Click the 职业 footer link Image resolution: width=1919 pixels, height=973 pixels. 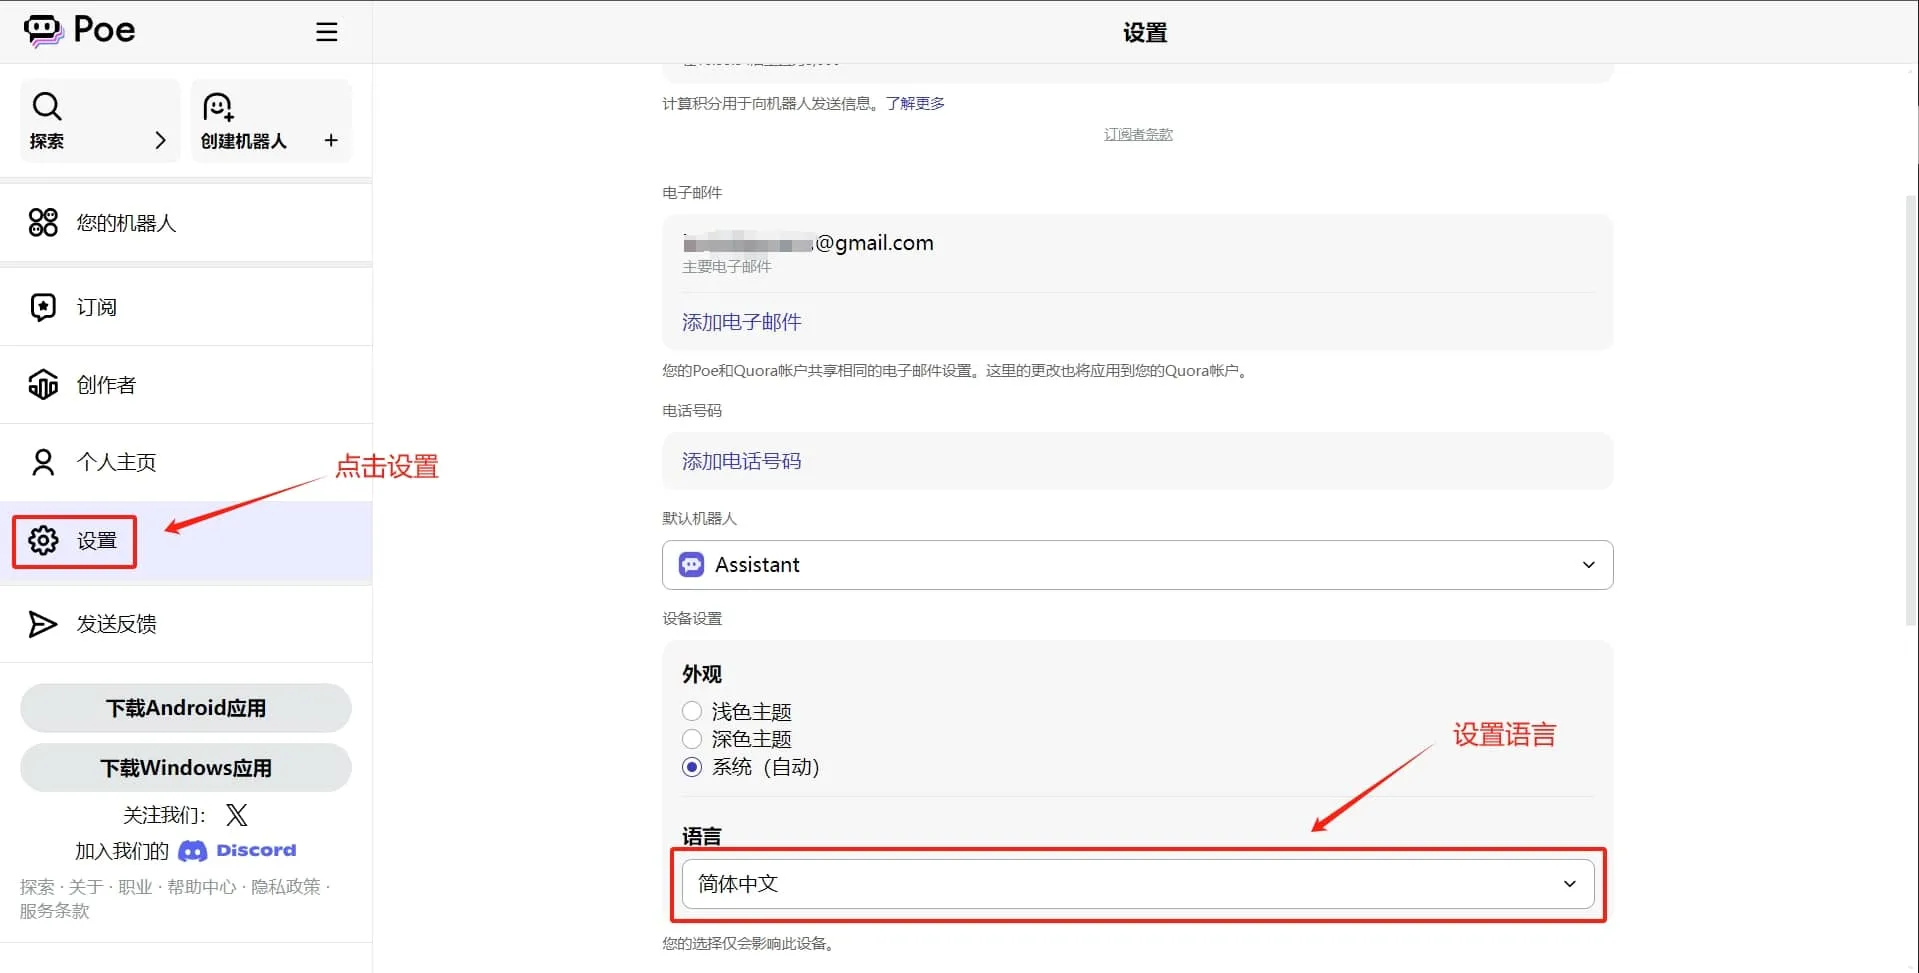point(135,887)
